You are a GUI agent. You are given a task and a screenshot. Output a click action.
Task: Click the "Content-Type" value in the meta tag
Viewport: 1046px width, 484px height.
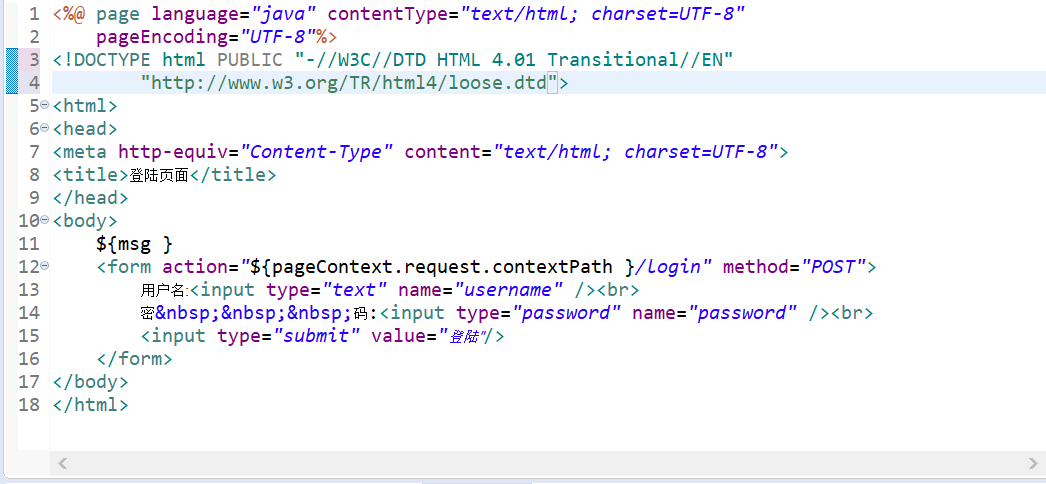(316, 152)
